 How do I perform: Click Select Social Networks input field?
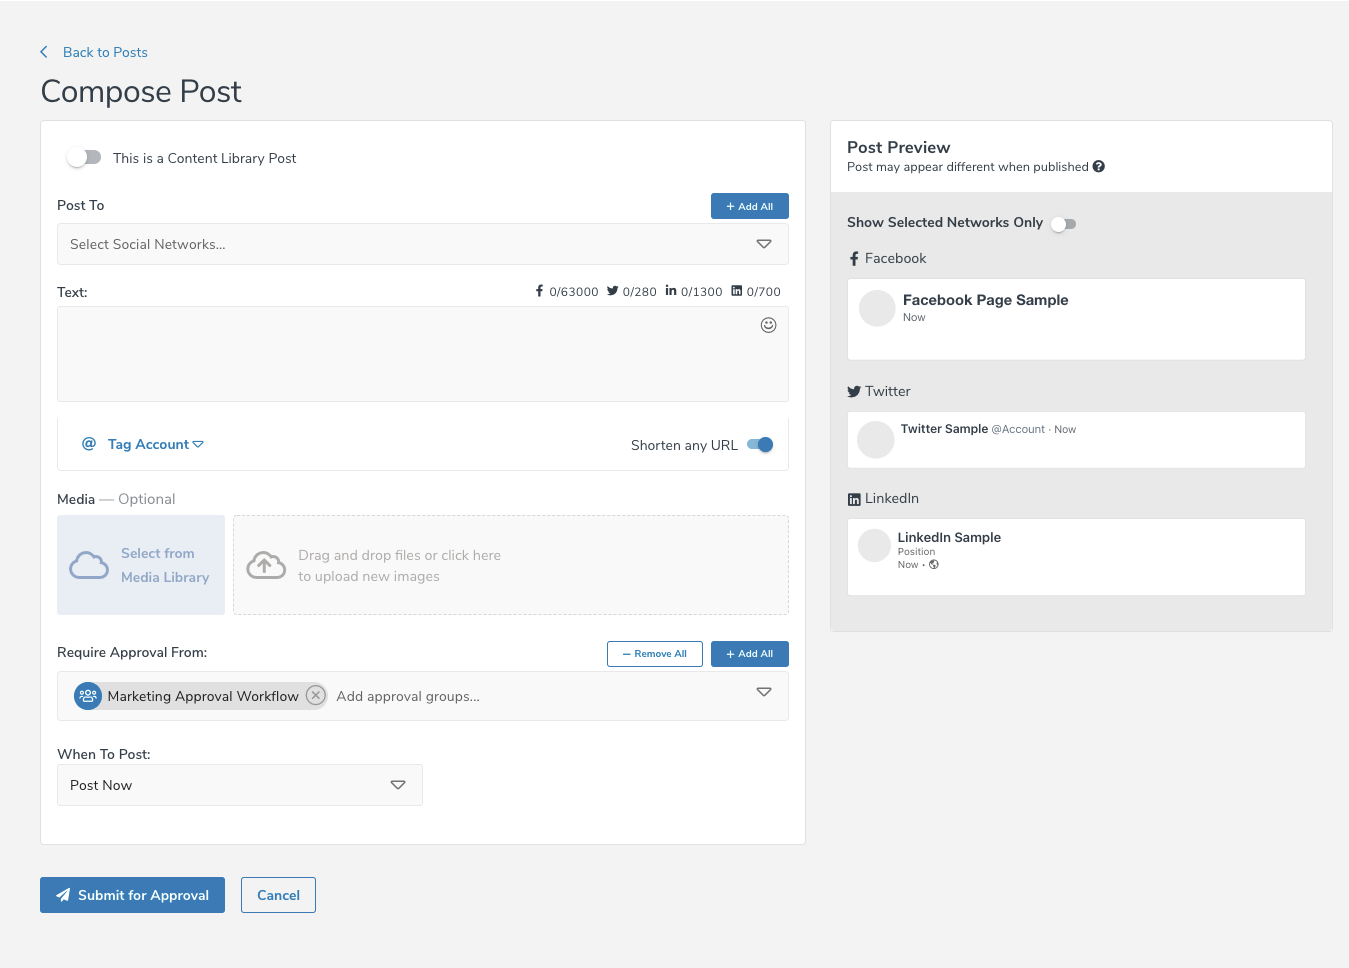[x=423, y=244]
